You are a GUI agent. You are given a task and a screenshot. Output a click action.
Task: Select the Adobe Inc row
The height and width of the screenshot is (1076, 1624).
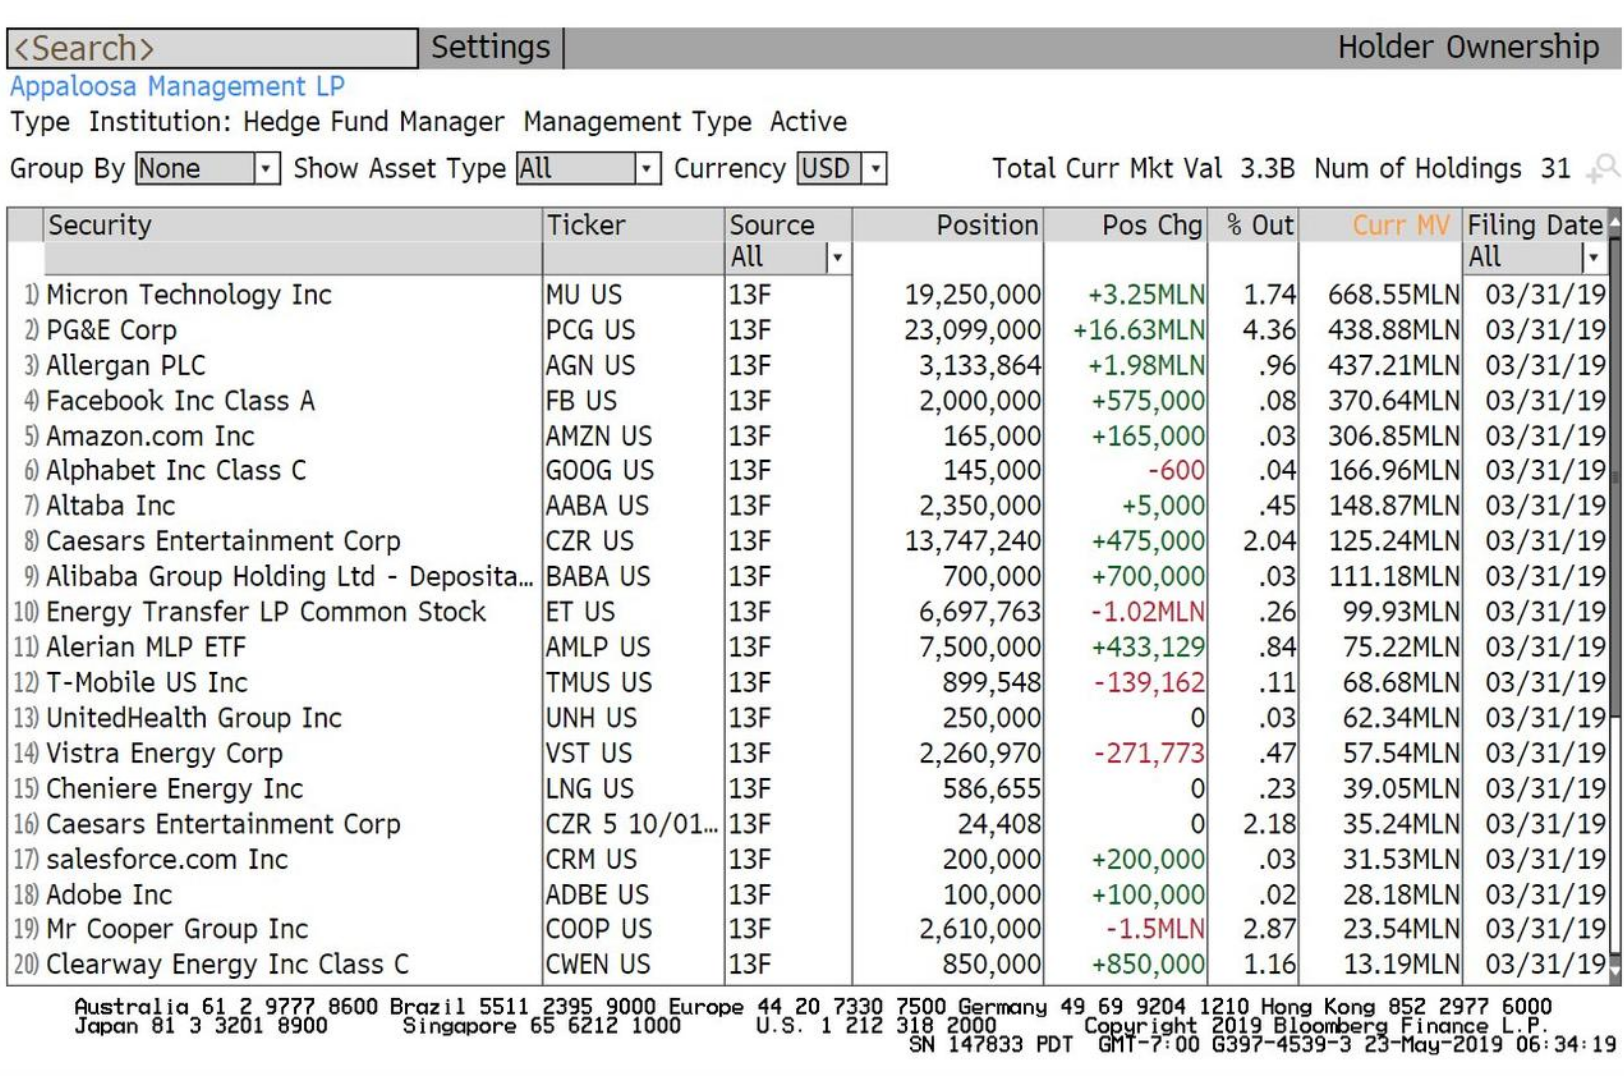pyautogui.click(x=810, y=895)
